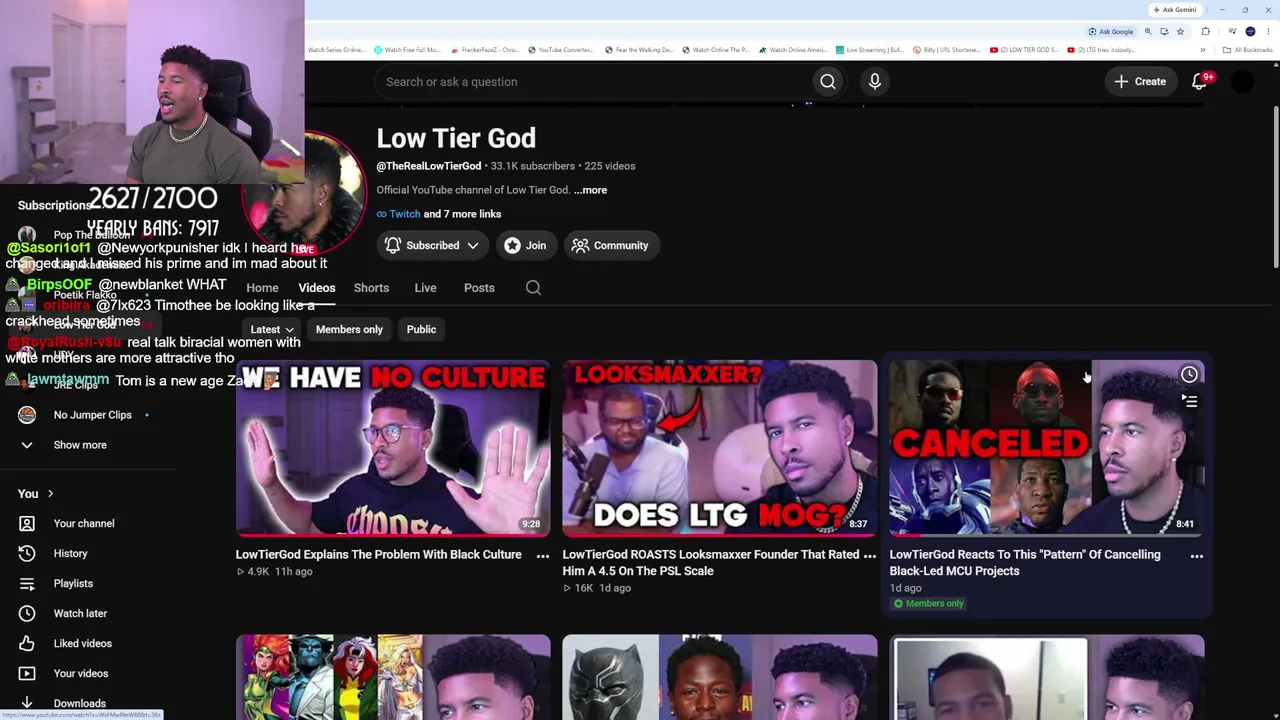Open title 'LowTierGod Explains The Problem With Black Culture'
1280x720 pixels.
pyautogui.click(x=378, y=554)
